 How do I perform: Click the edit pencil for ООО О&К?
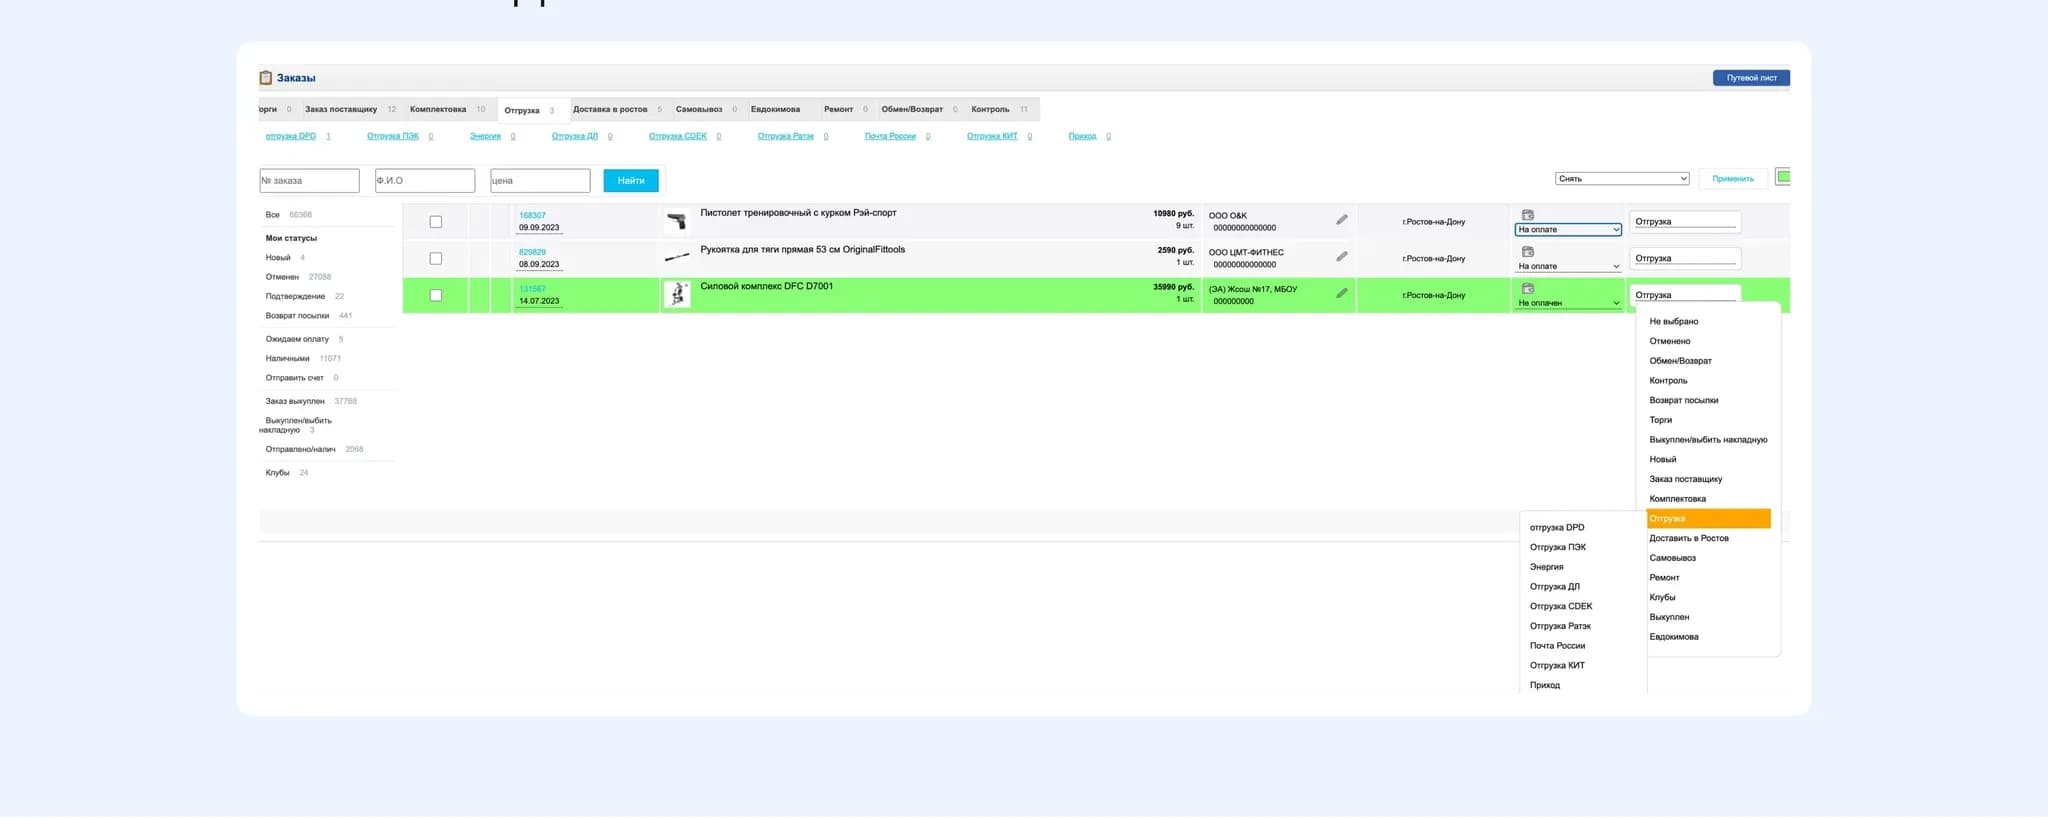pos(1341,220)
